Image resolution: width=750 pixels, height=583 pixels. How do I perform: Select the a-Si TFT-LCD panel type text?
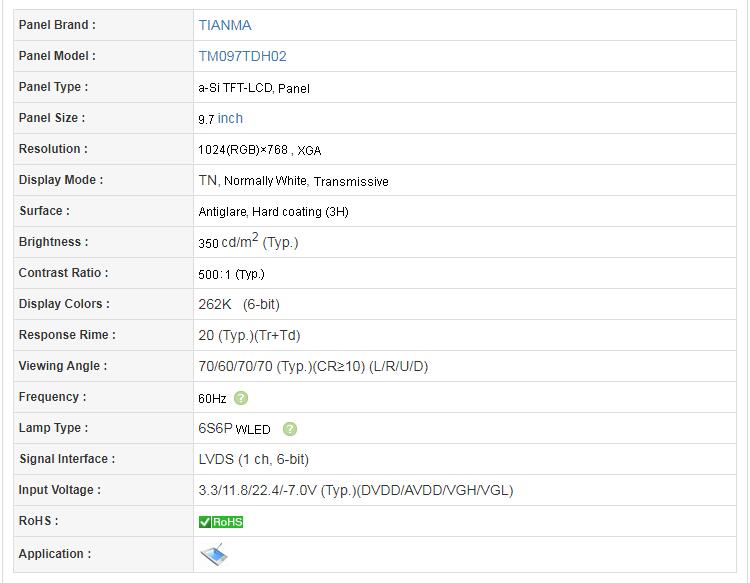(x=236, y=88)
